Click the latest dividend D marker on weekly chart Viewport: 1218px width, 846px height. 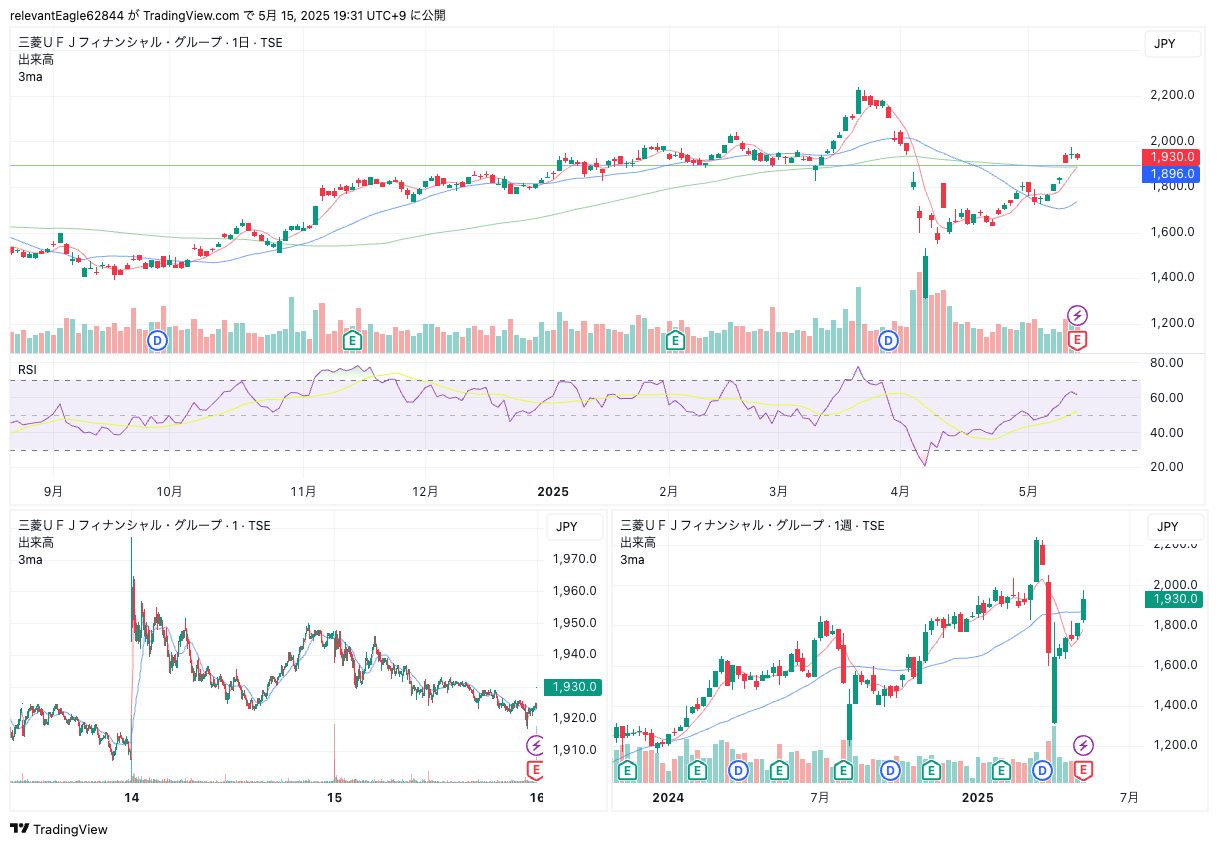coord(1043,770)
